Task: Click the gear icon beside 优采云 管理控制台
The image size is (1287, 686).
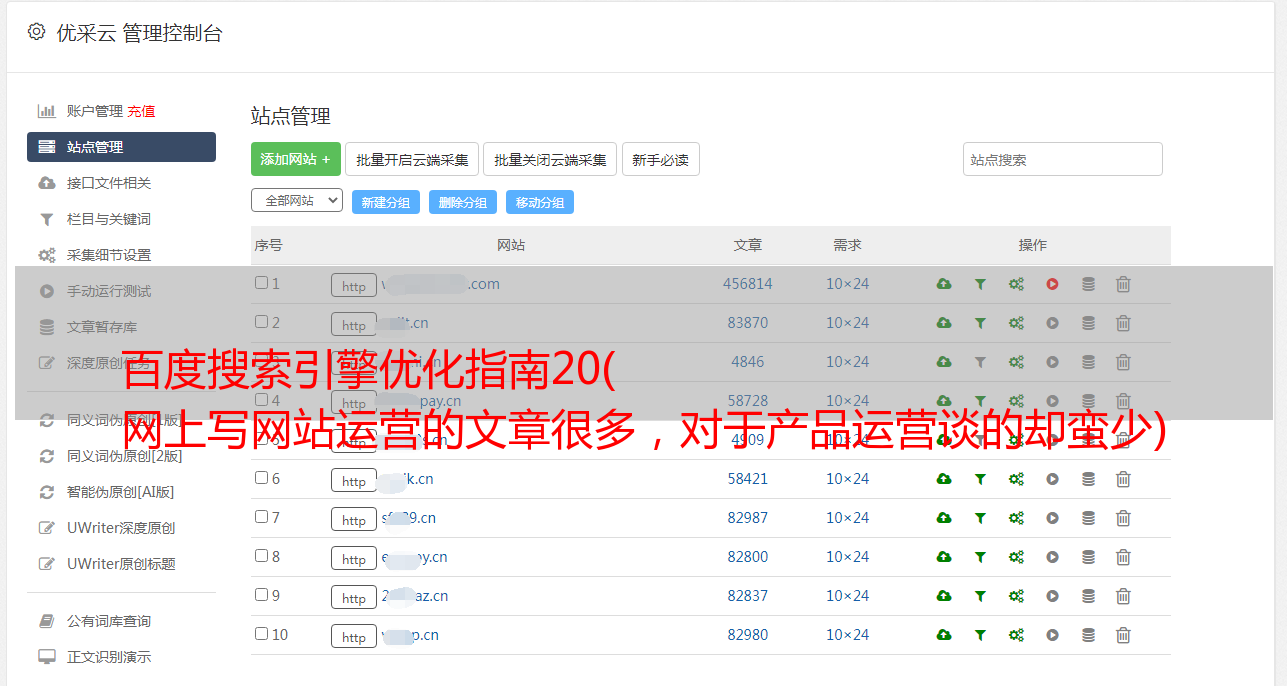Action: click(x=37, y=32)
